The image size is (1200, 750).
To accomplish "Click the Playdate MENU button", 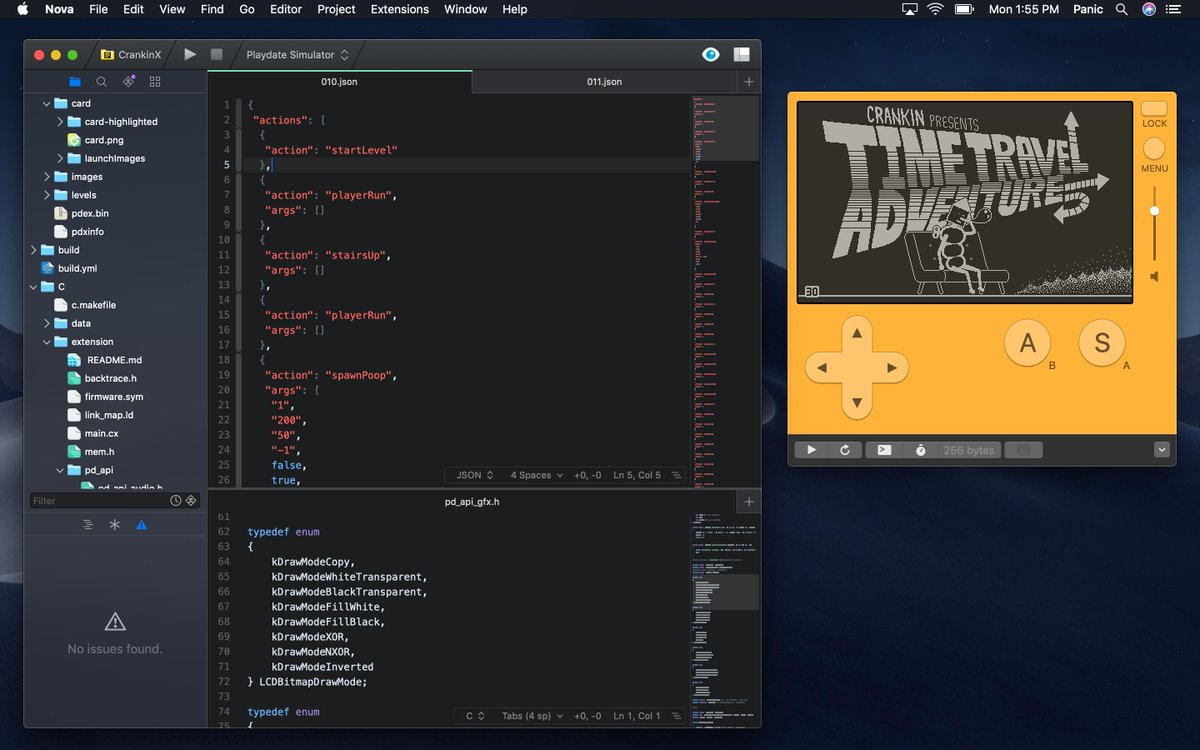I will (x=1154, y=149).
